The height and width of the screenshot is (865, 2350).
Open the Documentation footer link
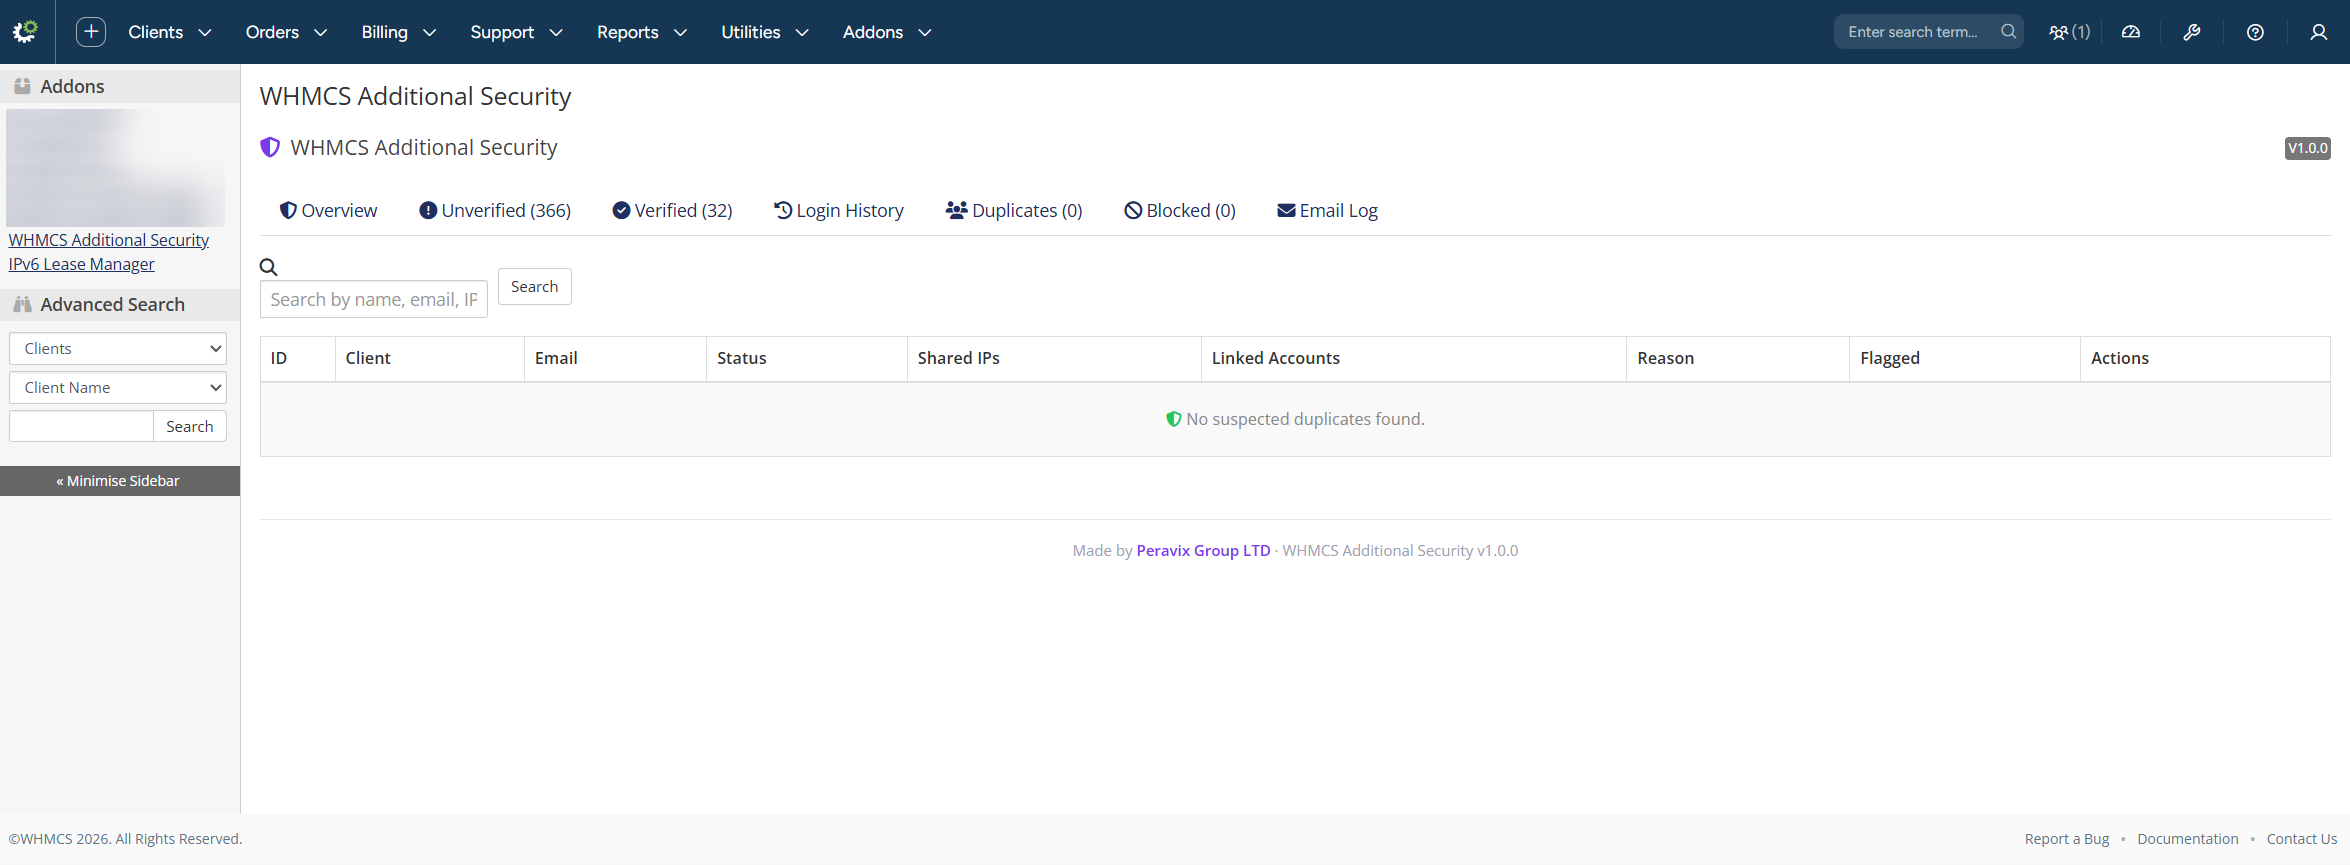(x=2188, y=839)
